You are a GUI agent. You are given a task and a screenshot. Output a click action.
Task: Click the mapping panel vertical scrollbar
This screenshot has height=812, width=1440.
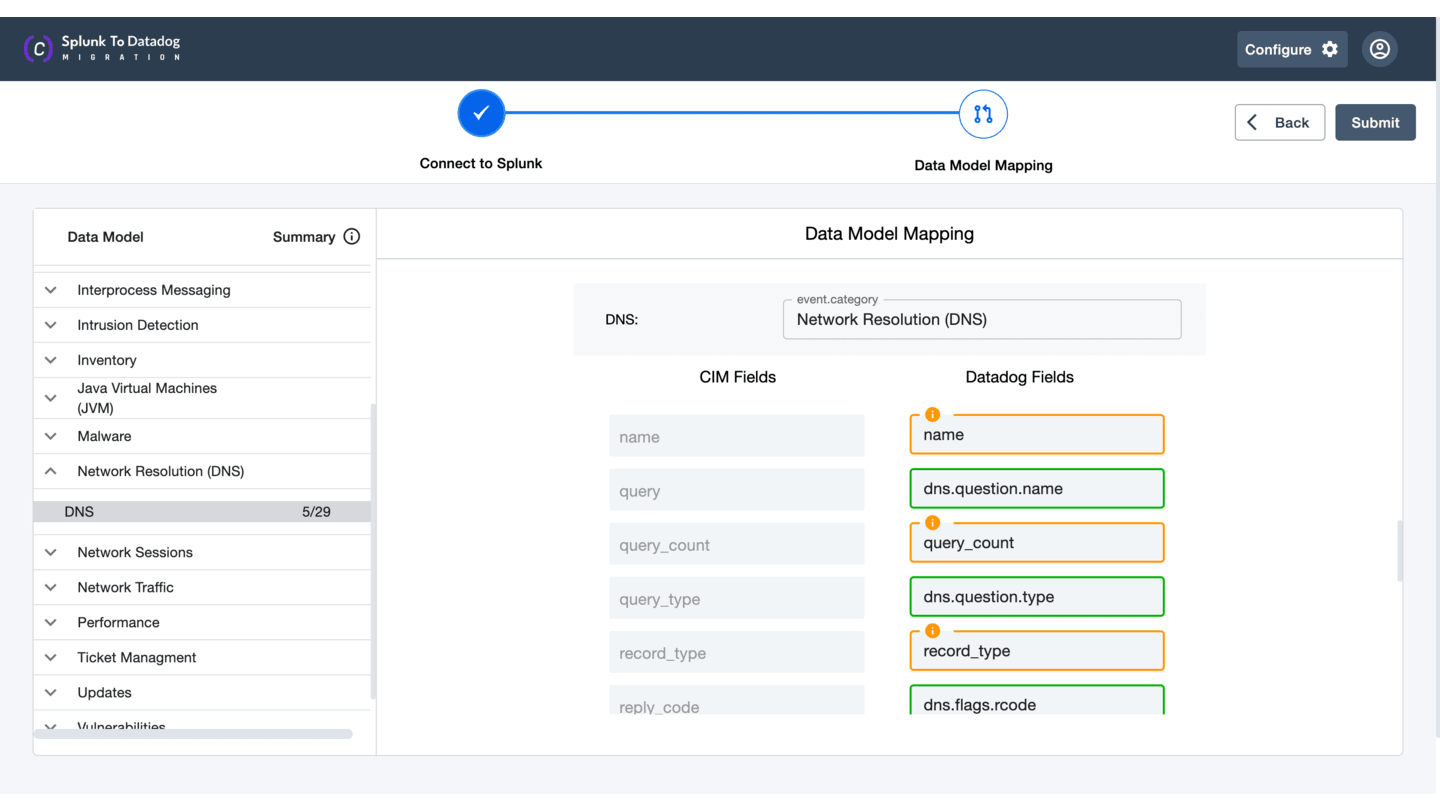[1400, 550]
